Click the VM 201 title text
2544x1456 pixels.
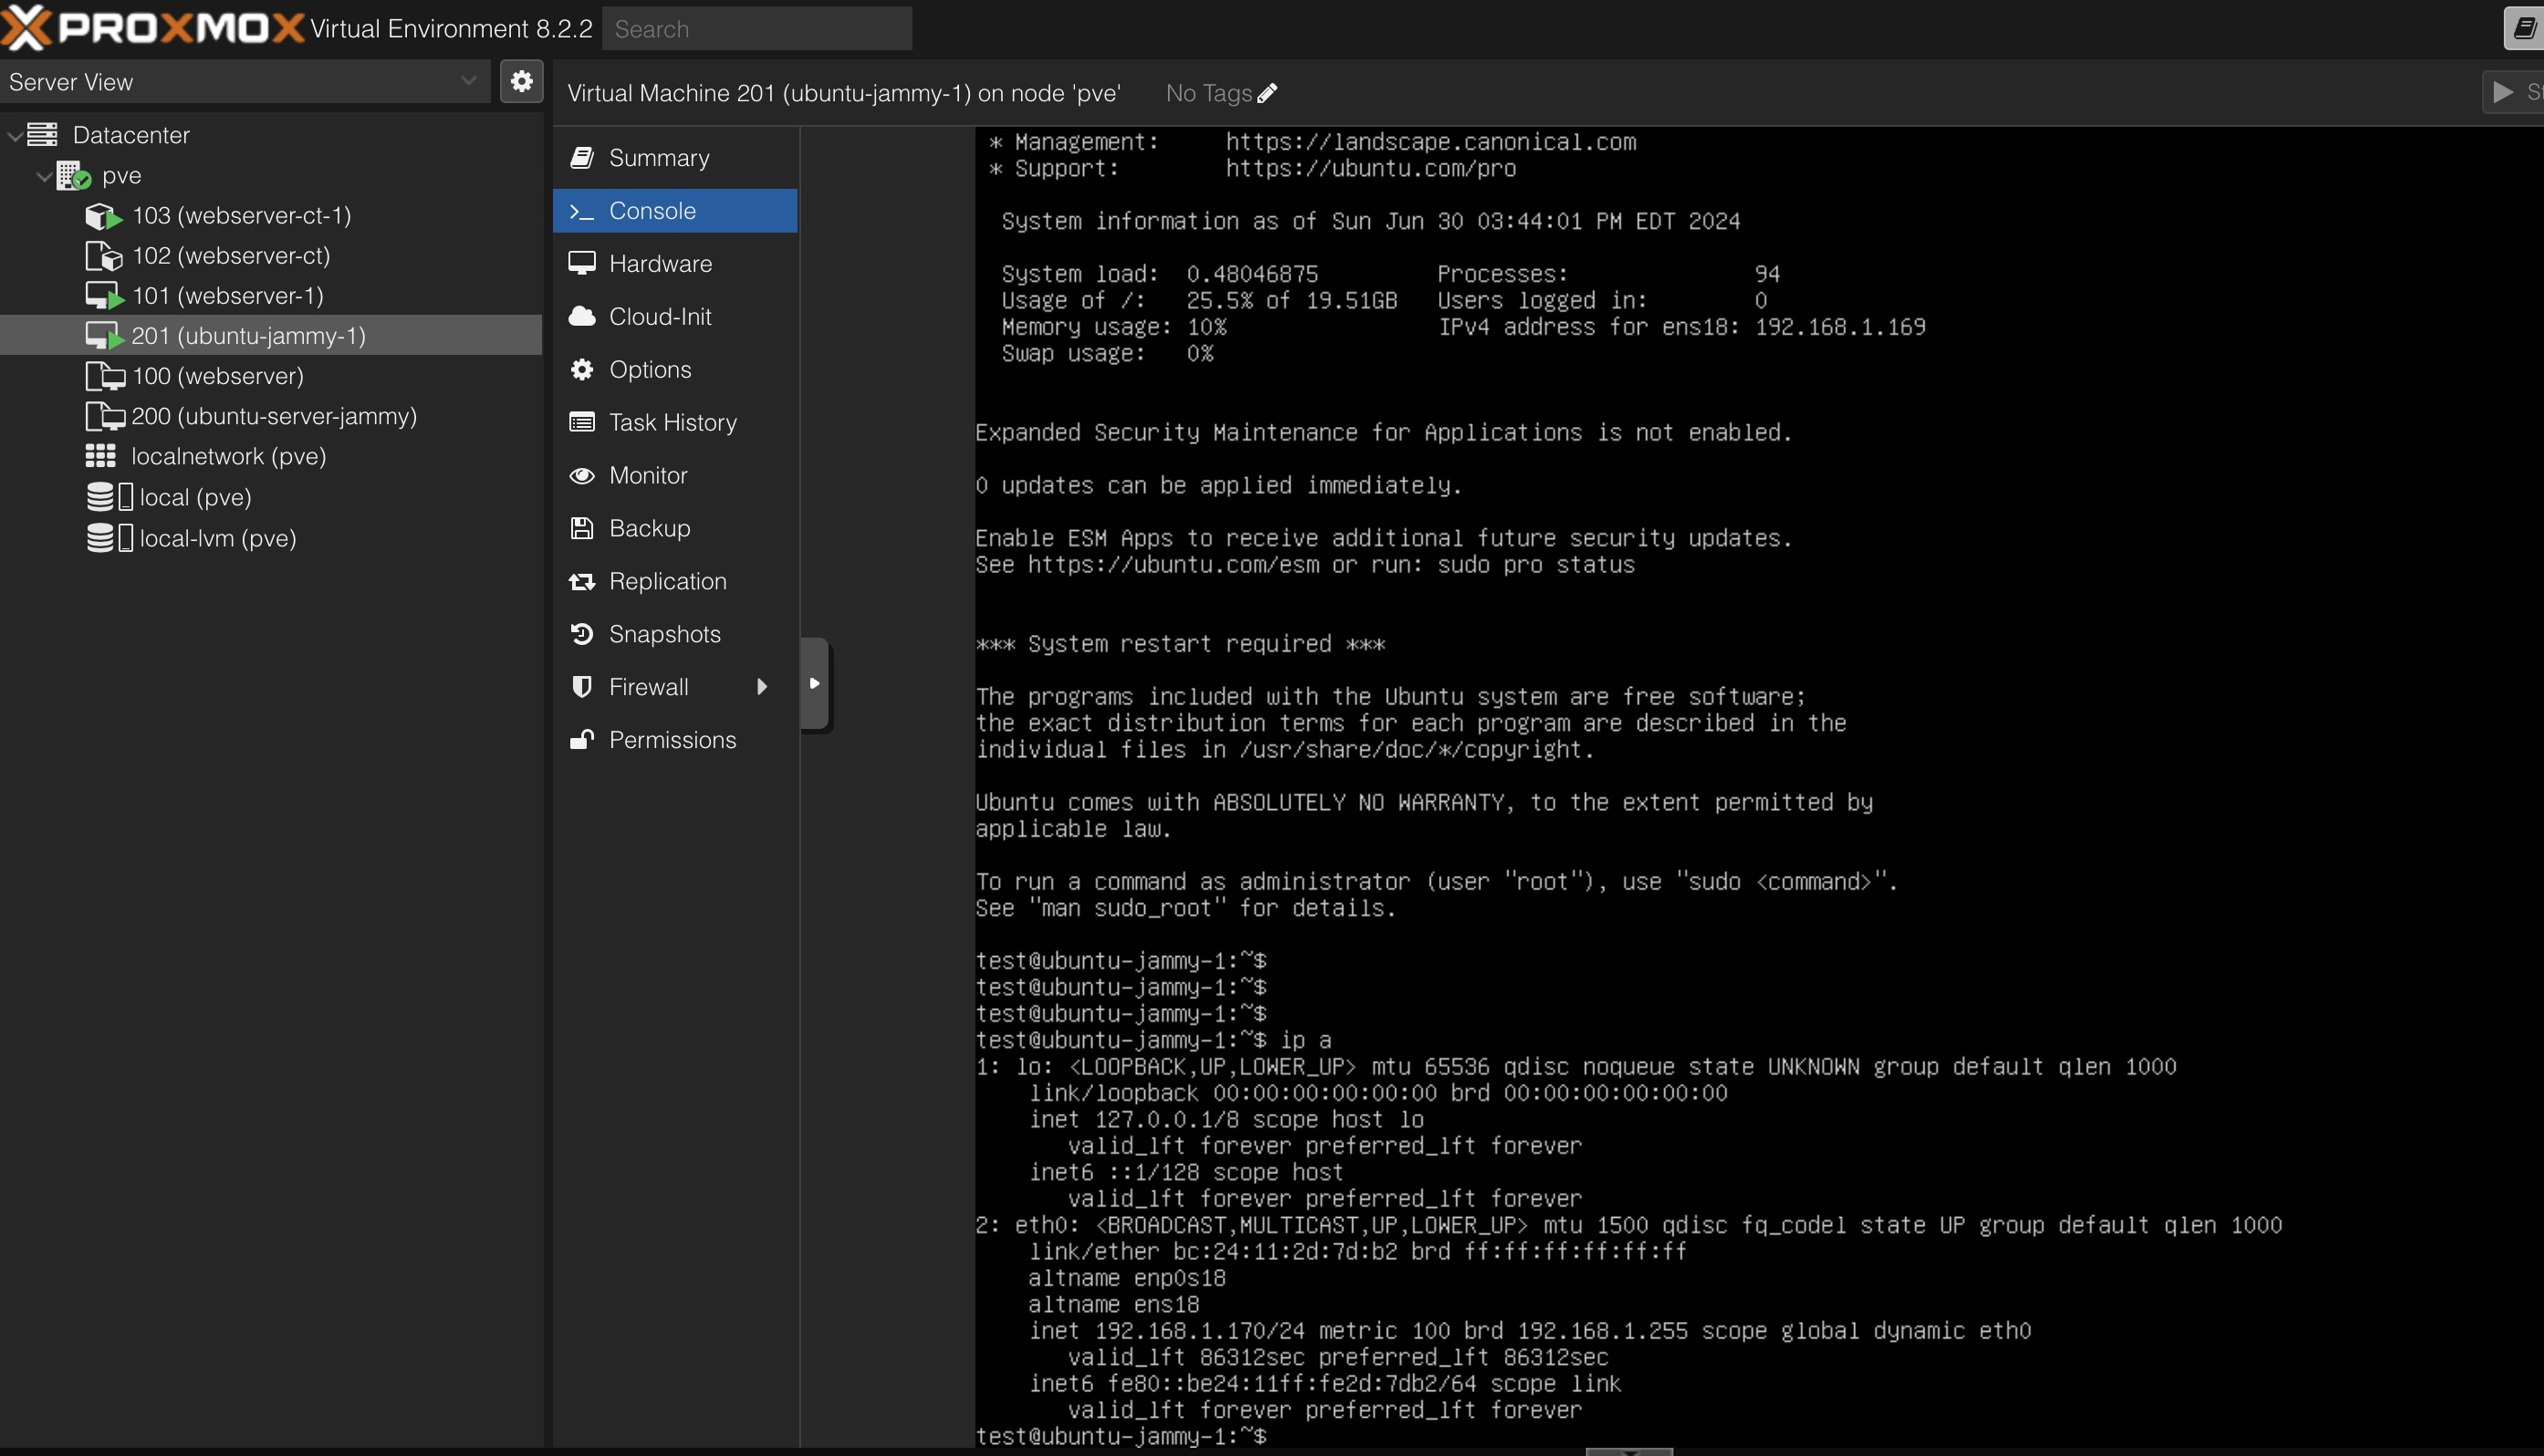844,93
